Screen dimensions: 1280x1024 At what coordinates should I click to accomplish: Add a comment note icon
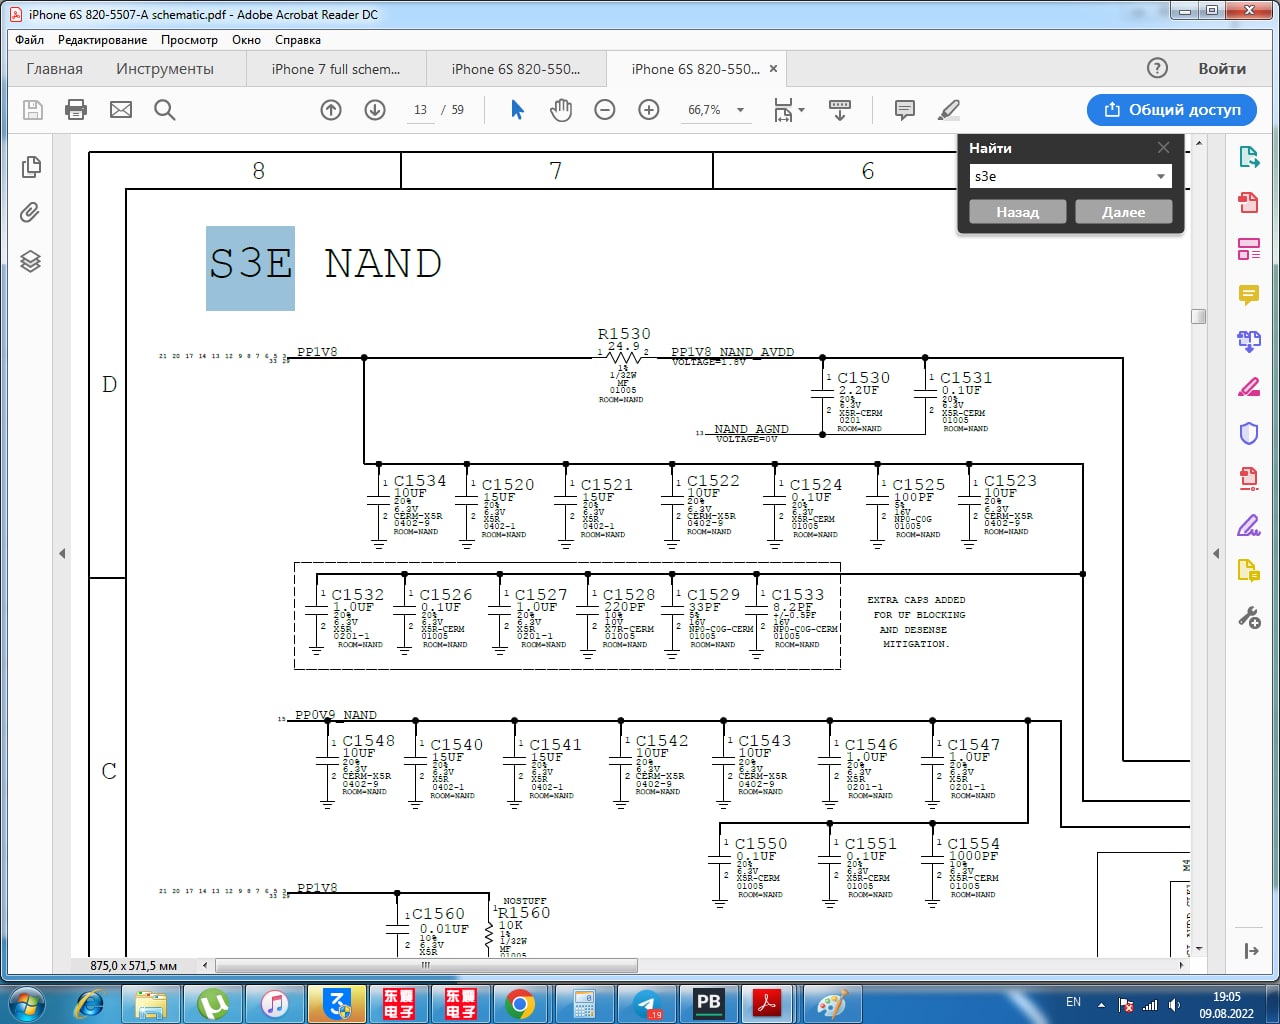905,110
